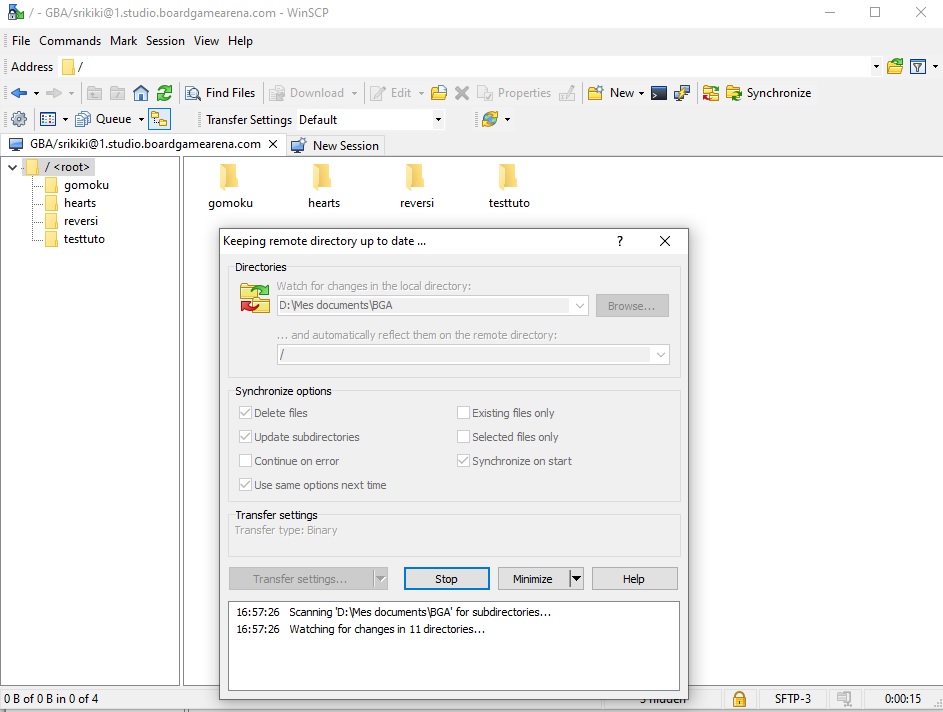Open the Mark menu
Screen dimensions: 943x712
pos(123,41)
